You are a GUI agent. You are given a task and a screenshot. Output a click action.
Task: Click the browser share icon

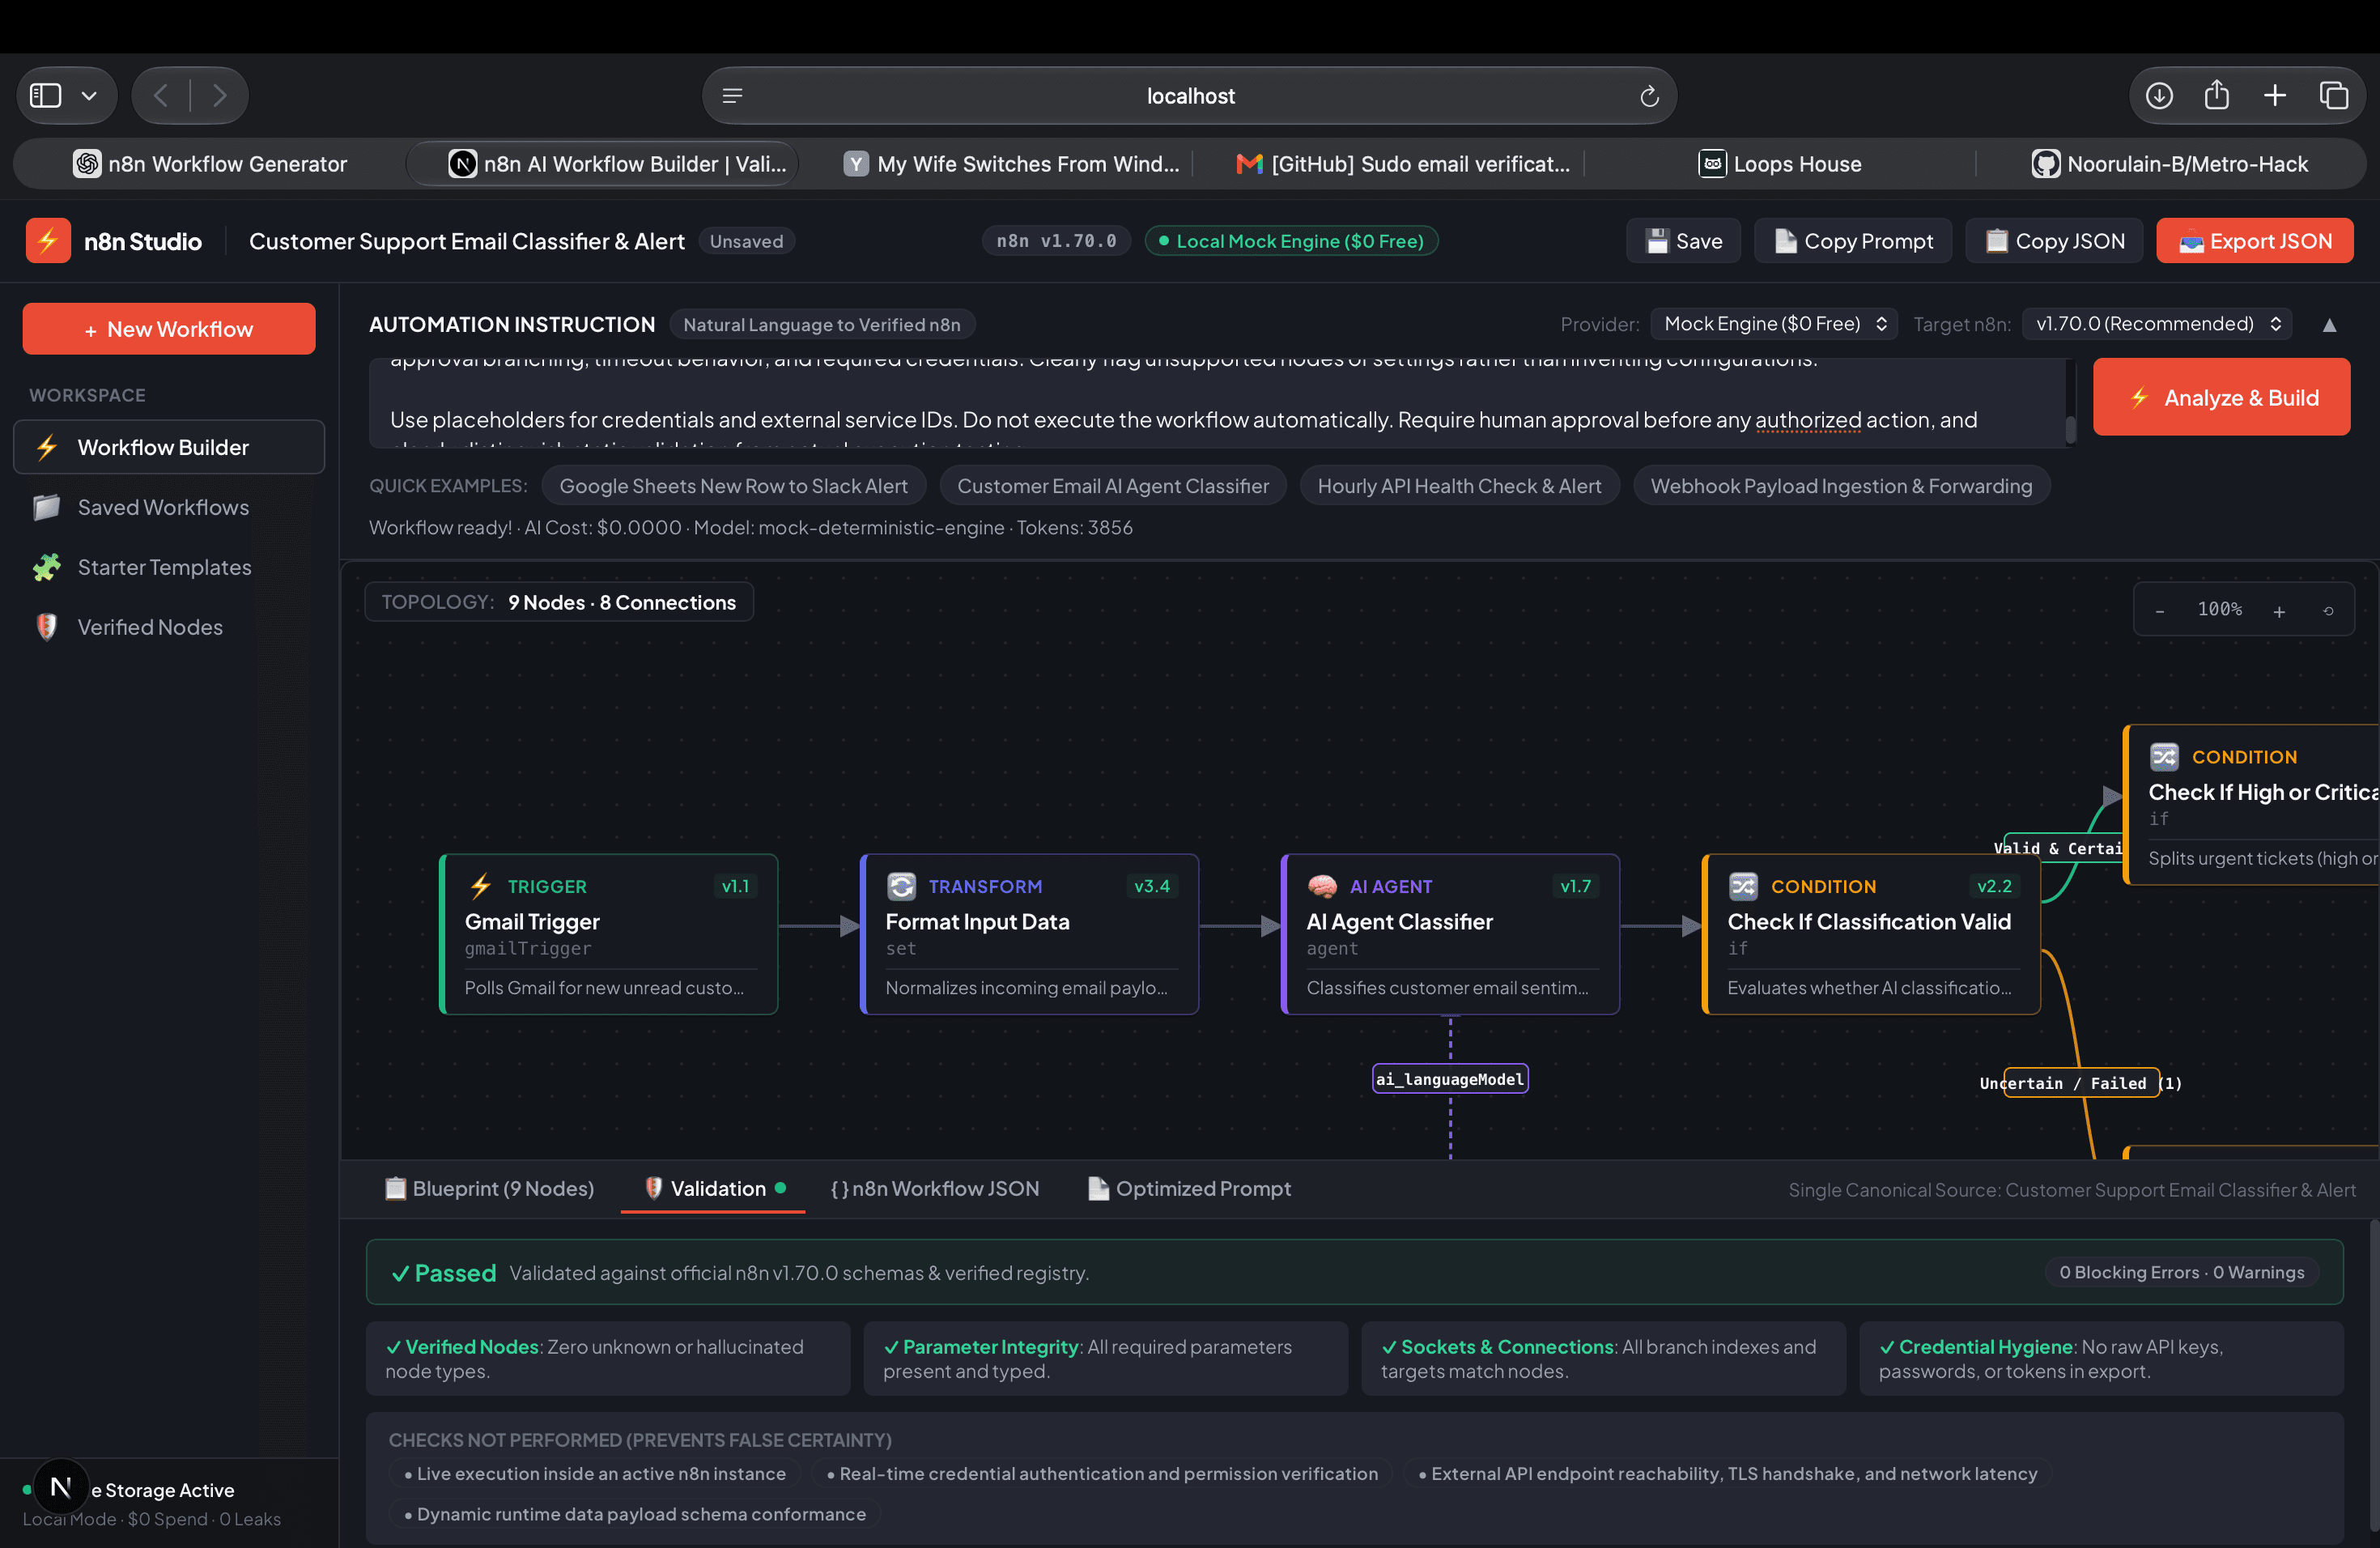tap(2217, 94)
